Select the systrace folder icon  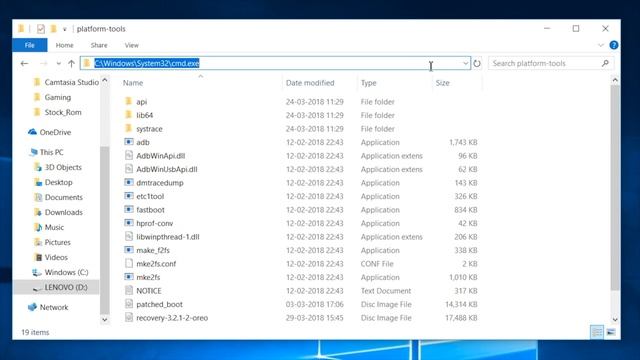coord(129,128)
